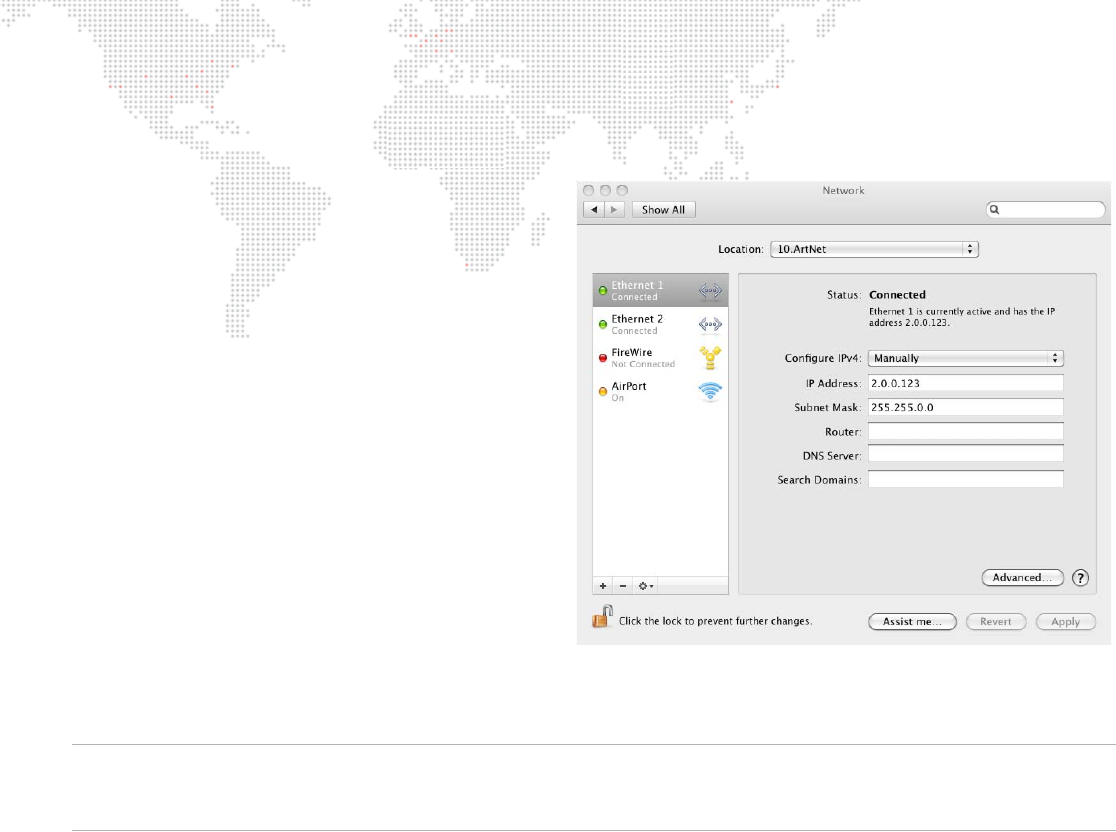The image size is (1116, 832).
Task: Click the FireWire service icon
Action: click(x=709, y=358)
